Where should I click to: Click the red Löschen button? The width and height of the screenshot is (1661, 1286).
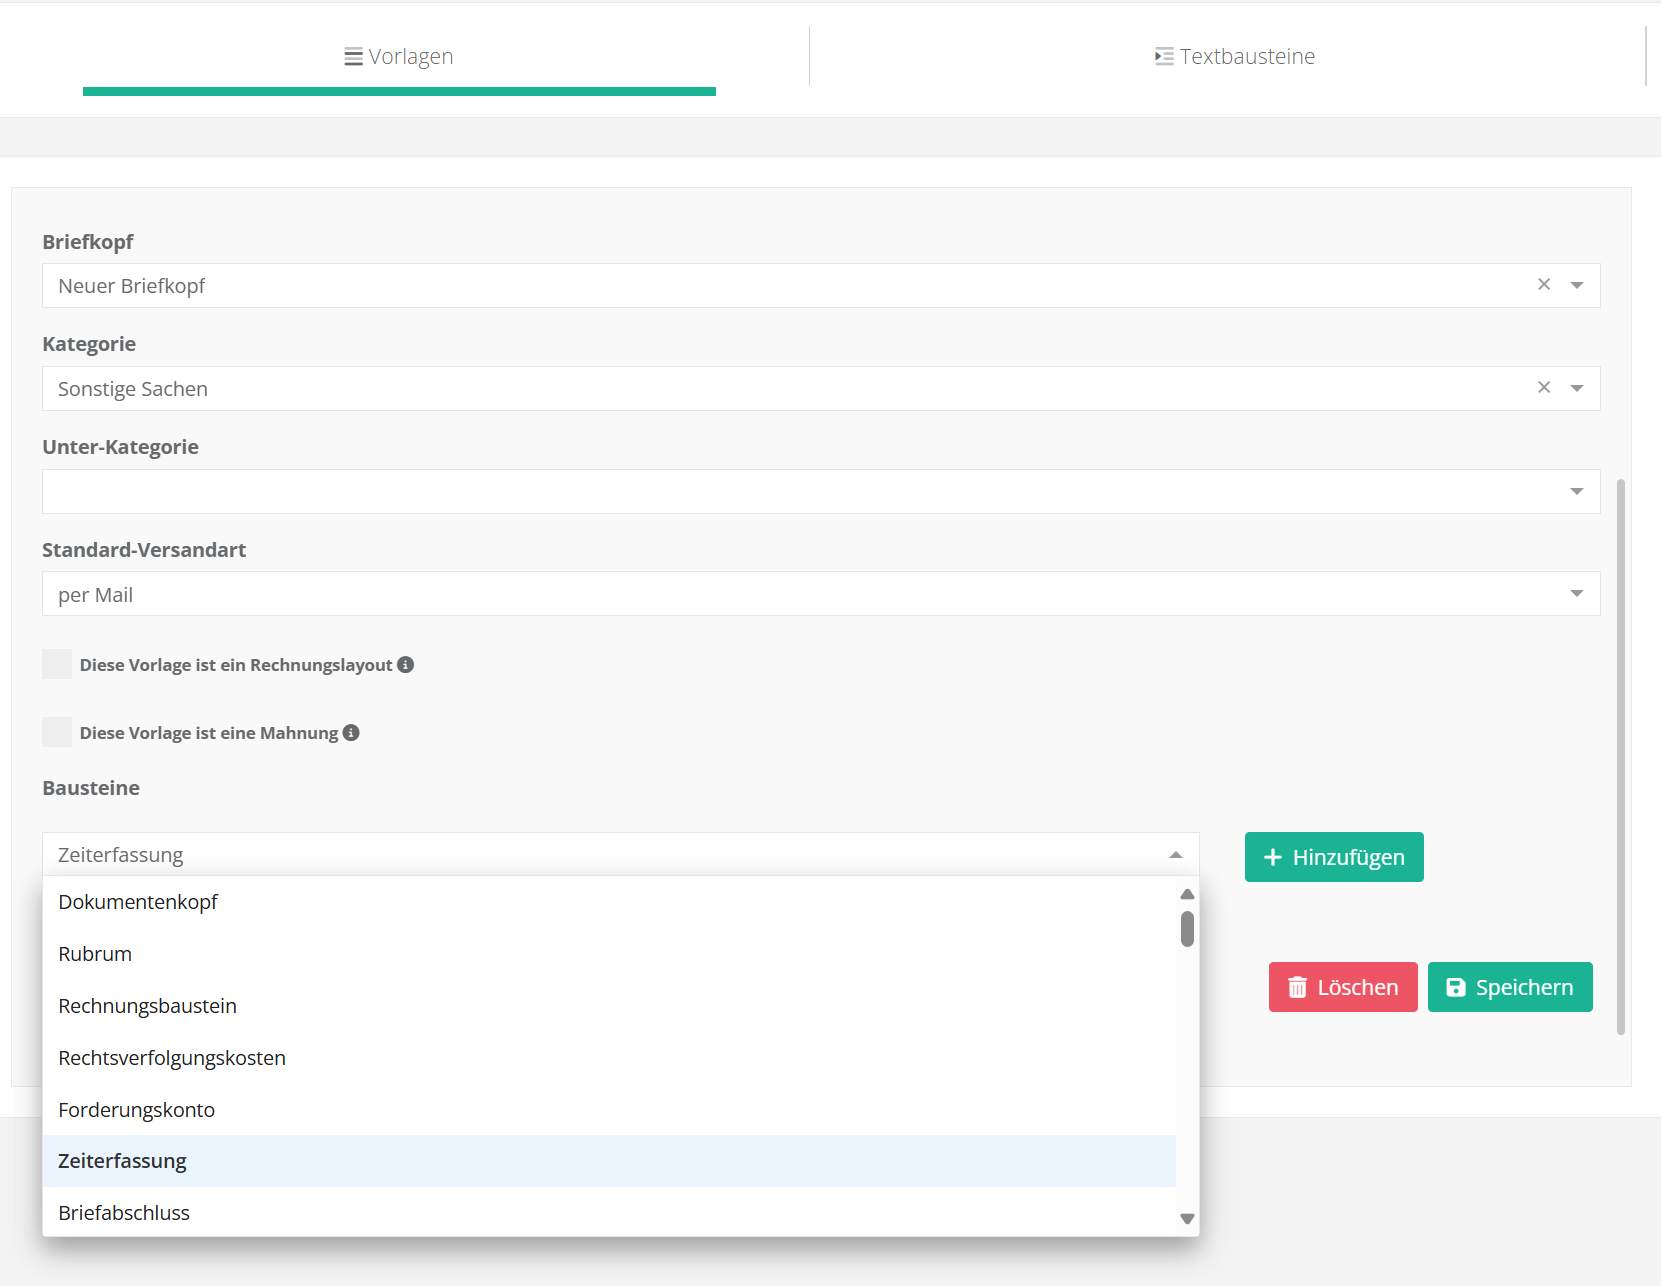(1342, 987)
